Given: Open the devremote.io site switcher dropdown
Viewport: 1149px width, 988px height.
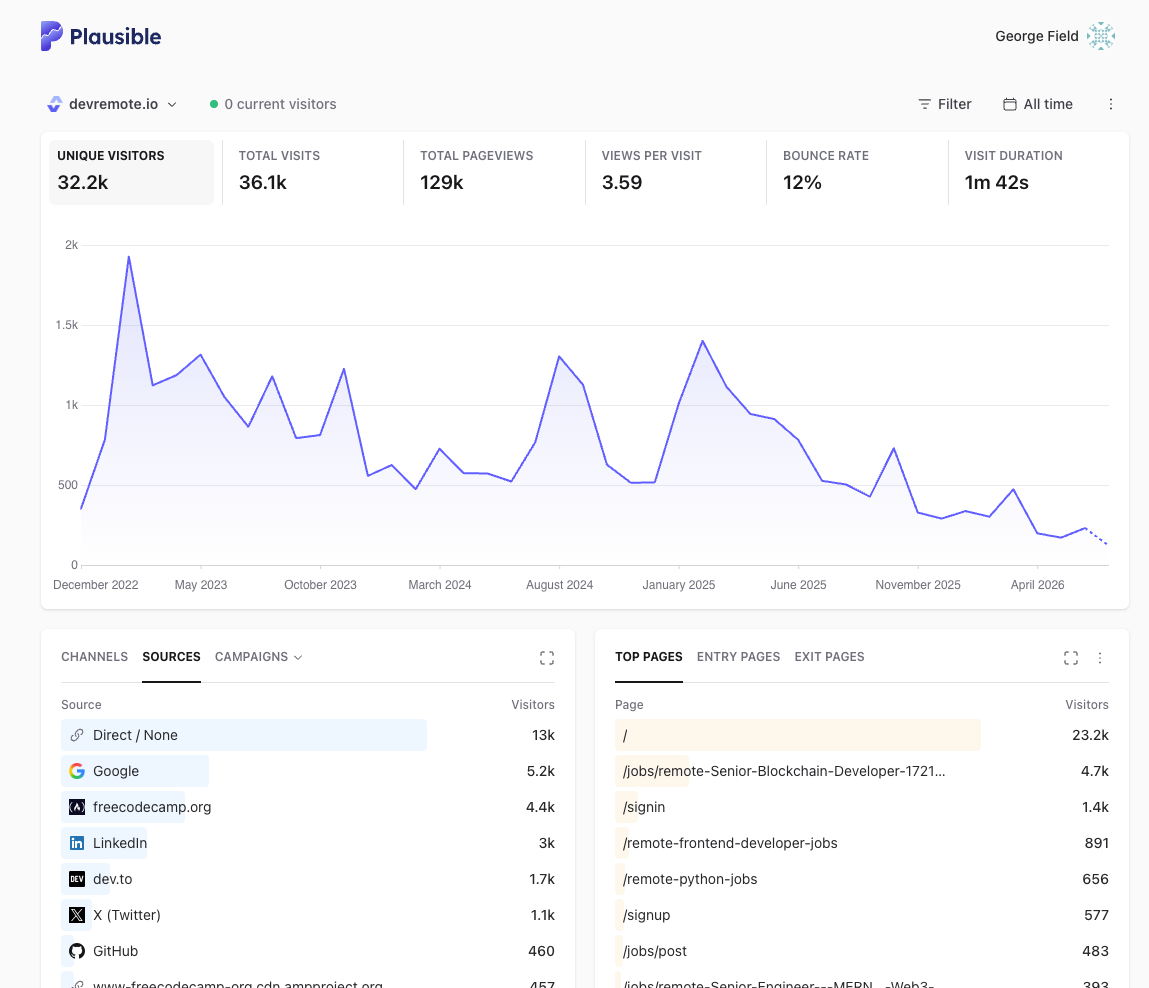Looking at the screenshot, I should [112, 104].
